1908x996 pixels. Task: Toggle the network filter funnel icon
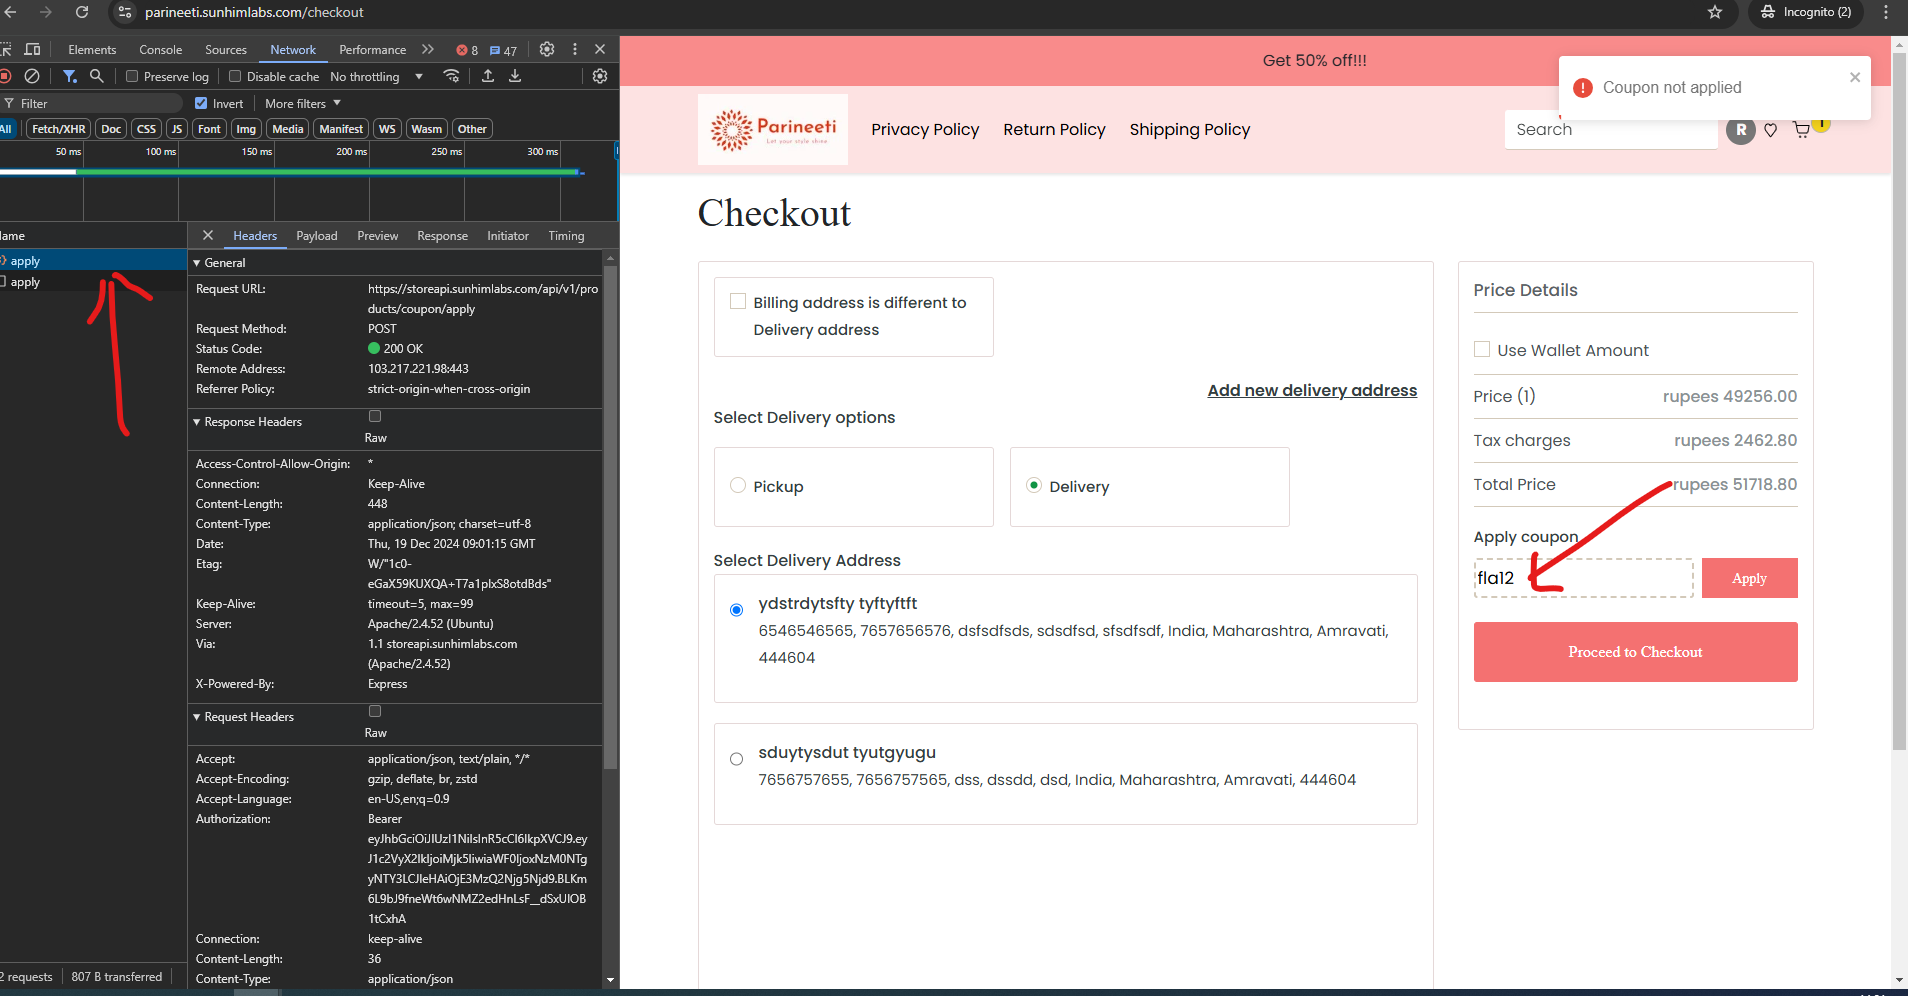pyautogui.click(x=69, y=76)
